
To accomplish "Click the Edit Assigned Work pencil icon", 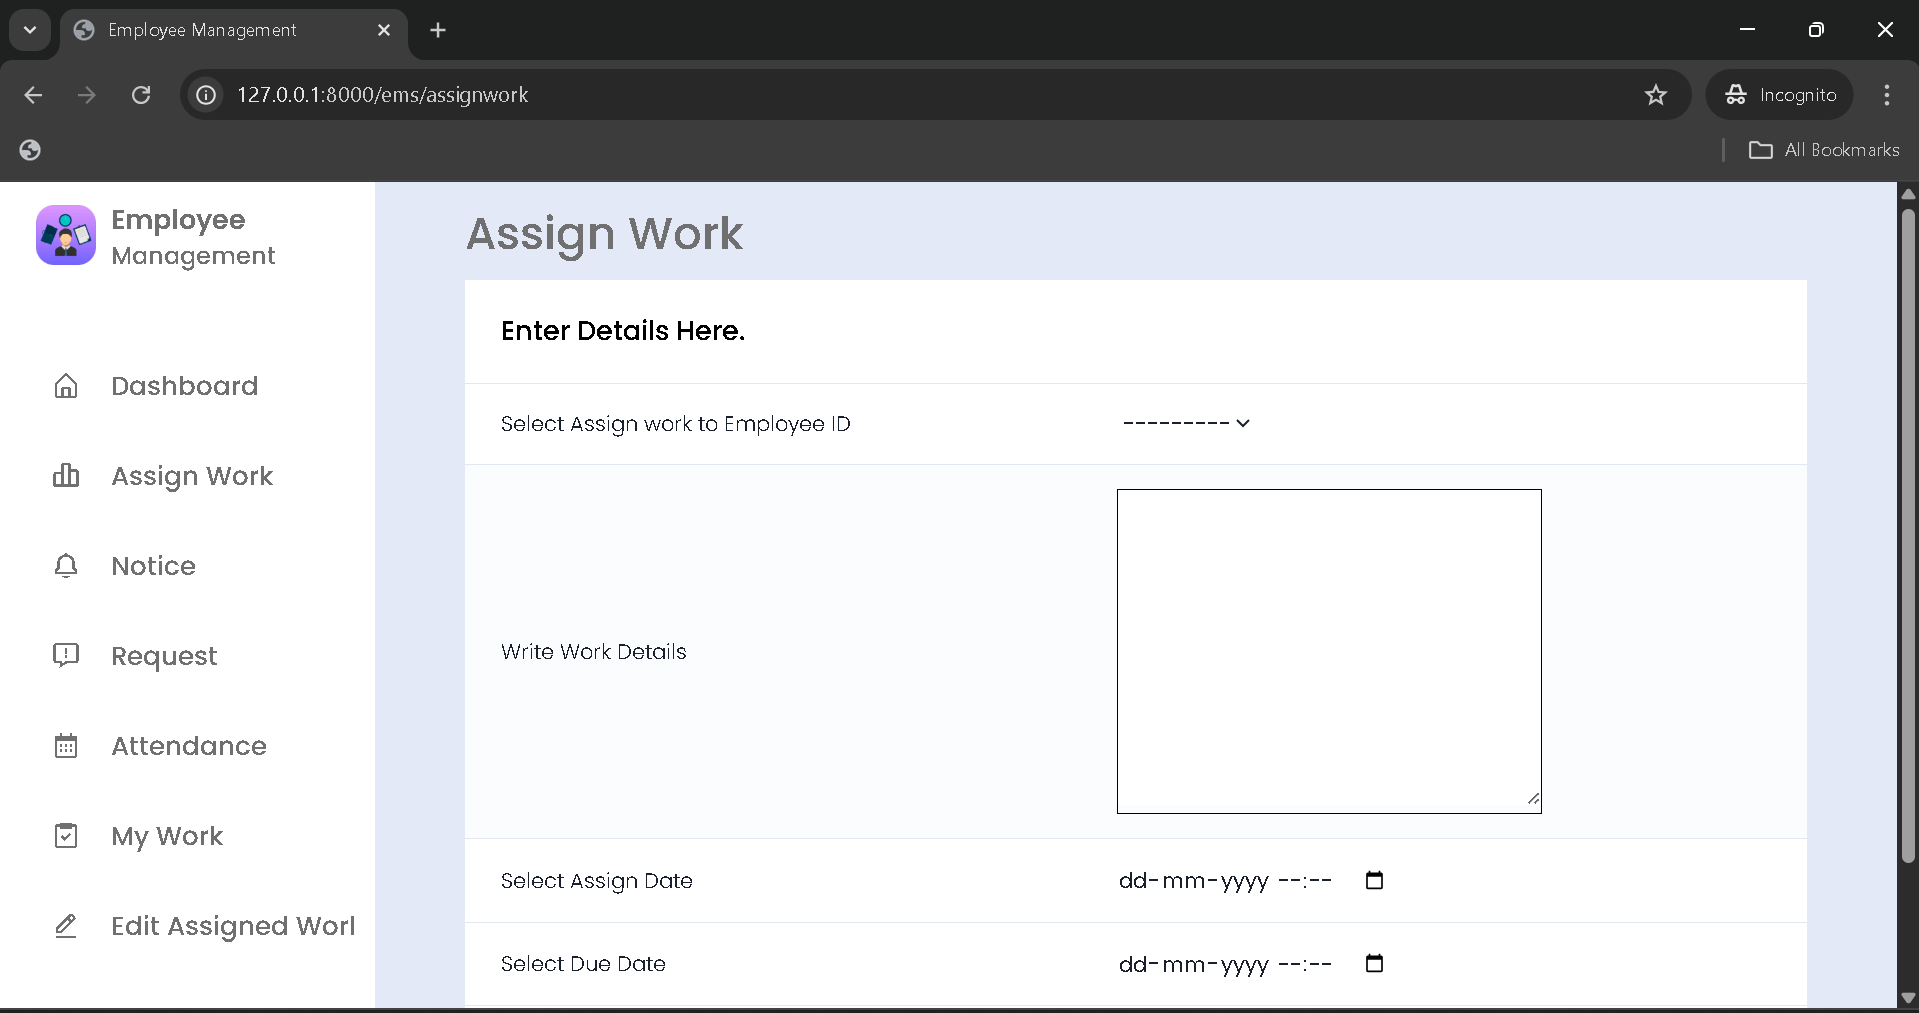I will 66,926.
